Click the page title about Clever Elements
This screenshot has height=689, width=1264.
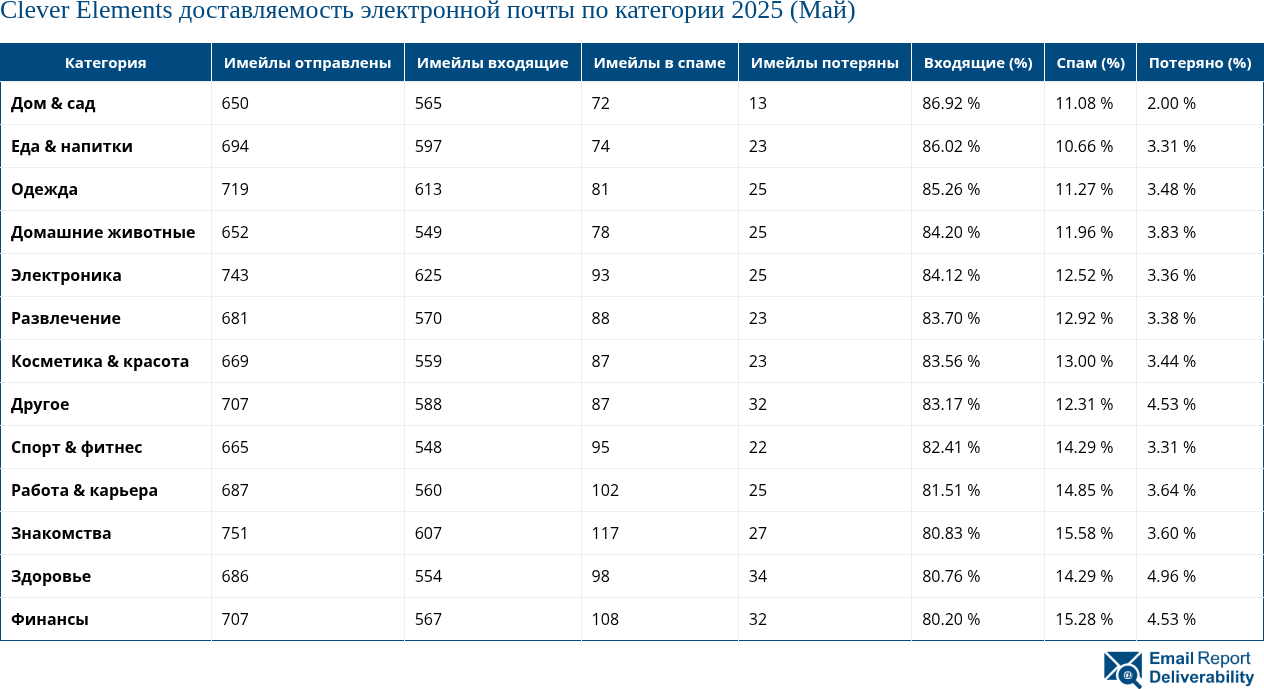[428, 12]
